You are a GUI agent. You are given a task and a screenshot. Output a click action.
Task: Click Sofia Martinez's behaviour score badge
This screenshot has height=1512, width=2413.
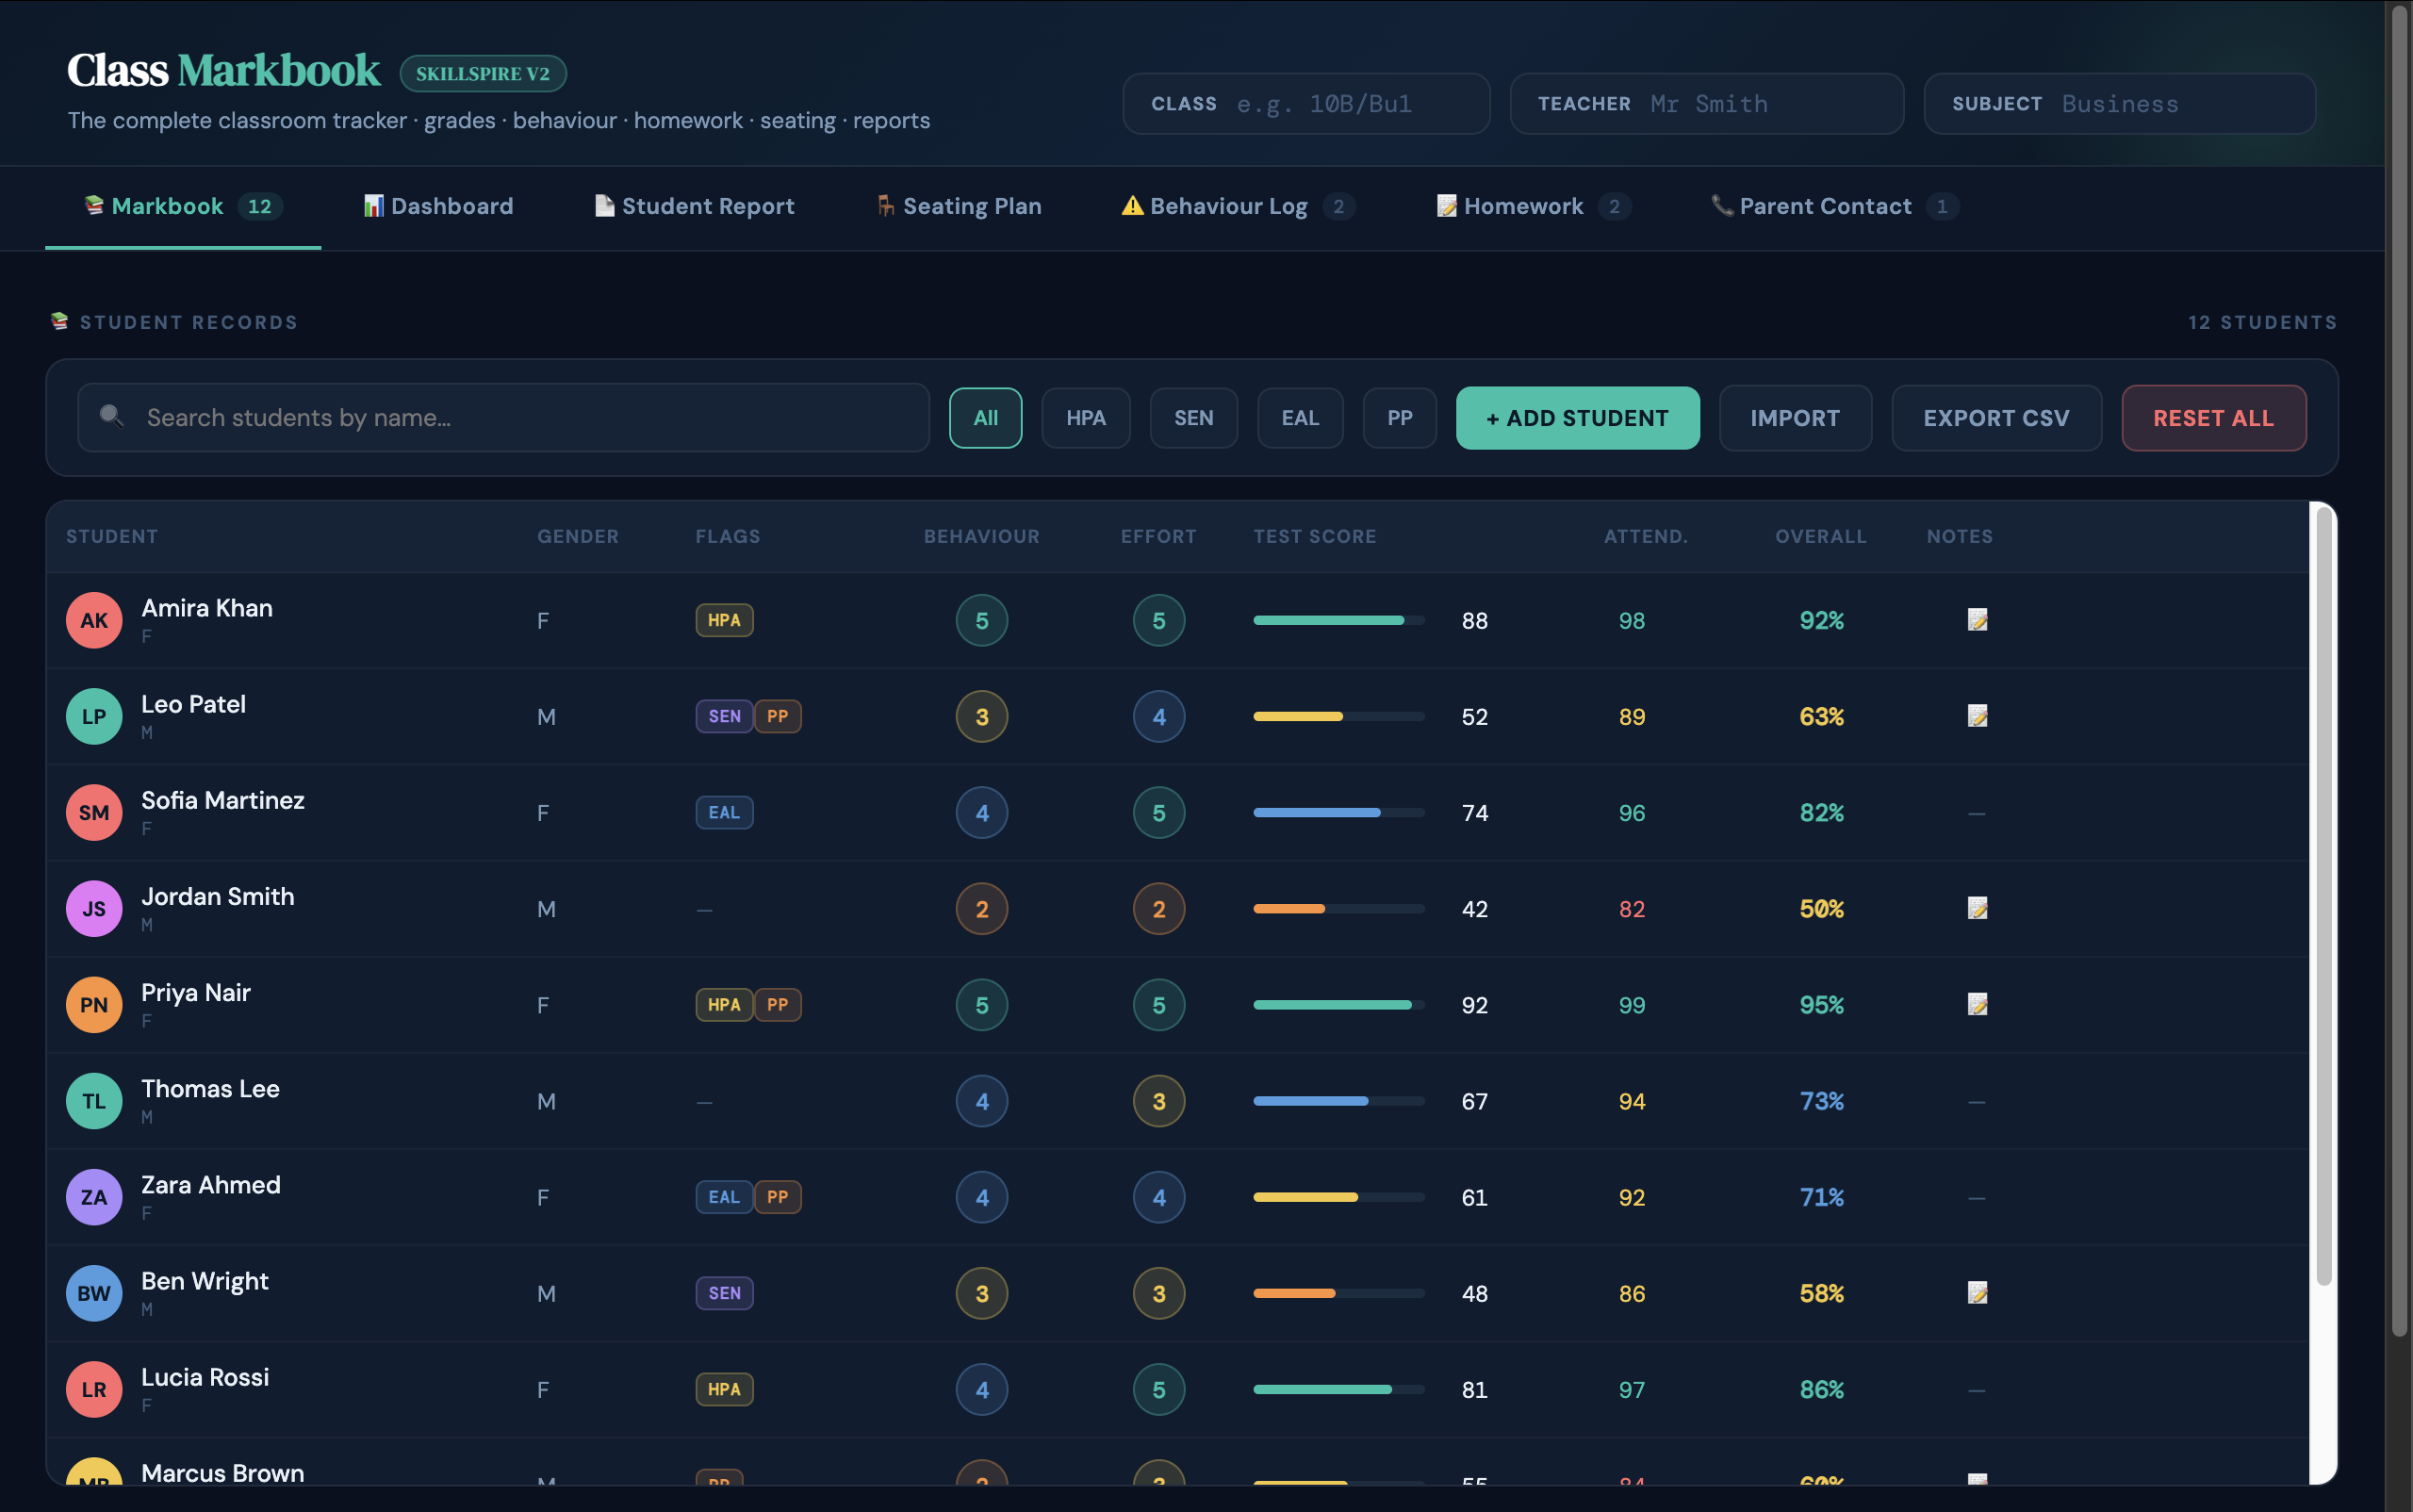coord(981,813)
